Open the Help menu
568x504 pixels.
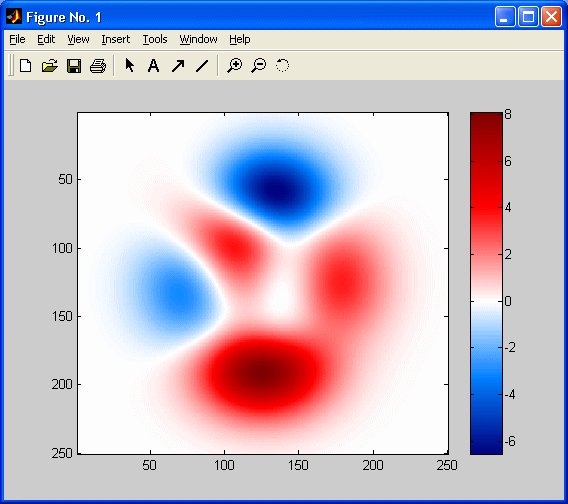click(x=239, y=39)
